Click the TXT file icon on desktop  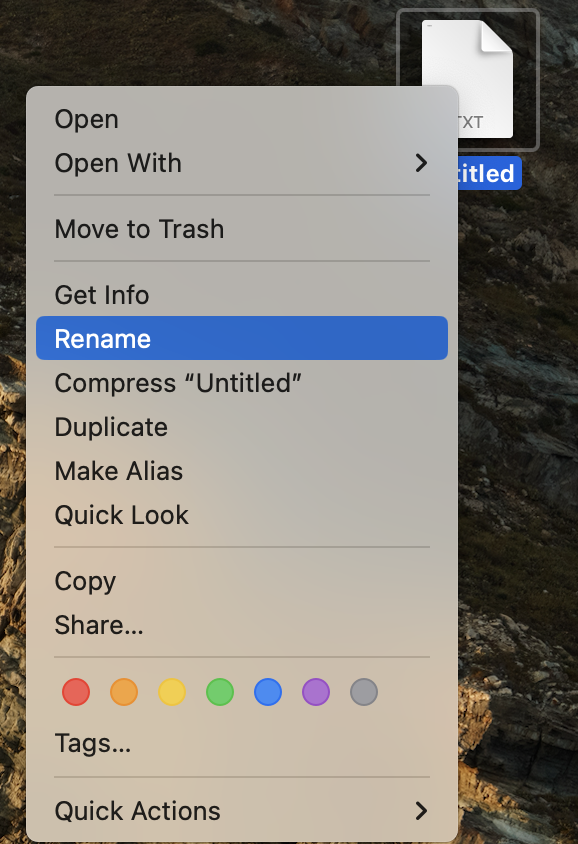pyautogui.click(x=467, y=79)
